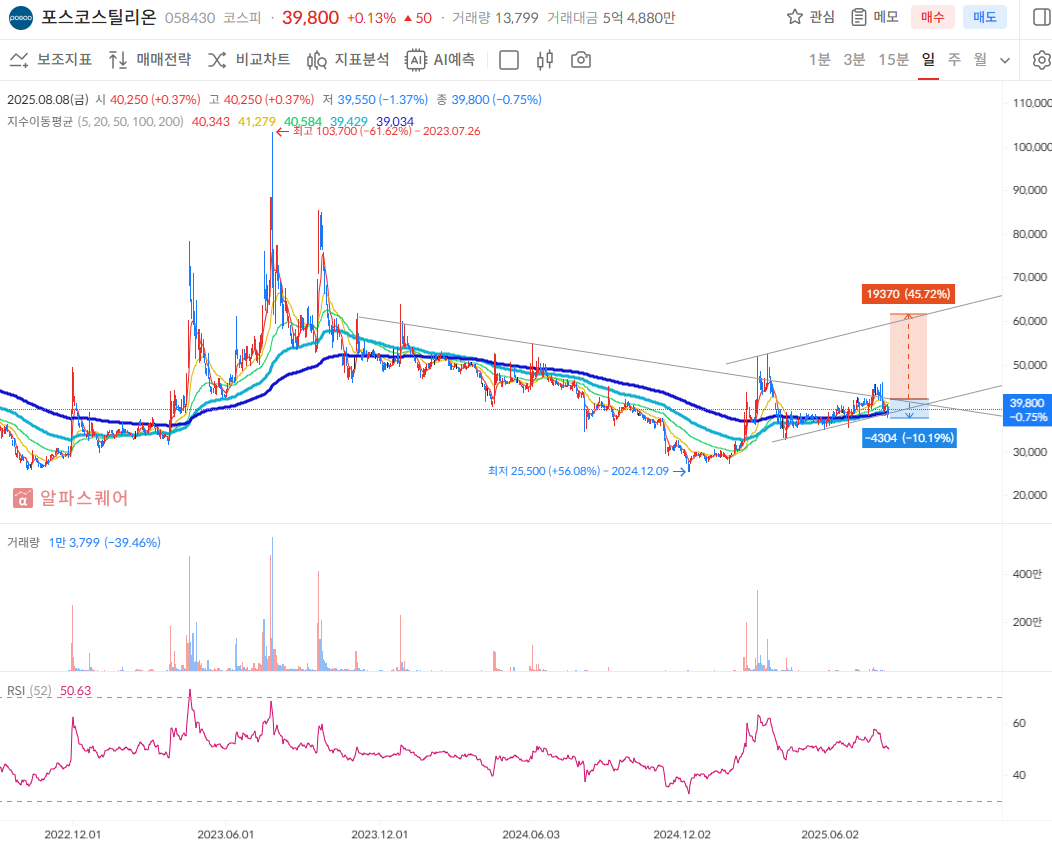Screen dimensions: 1052x845
Task: Click the green EMA value 40,584
Action: (303, 121)
